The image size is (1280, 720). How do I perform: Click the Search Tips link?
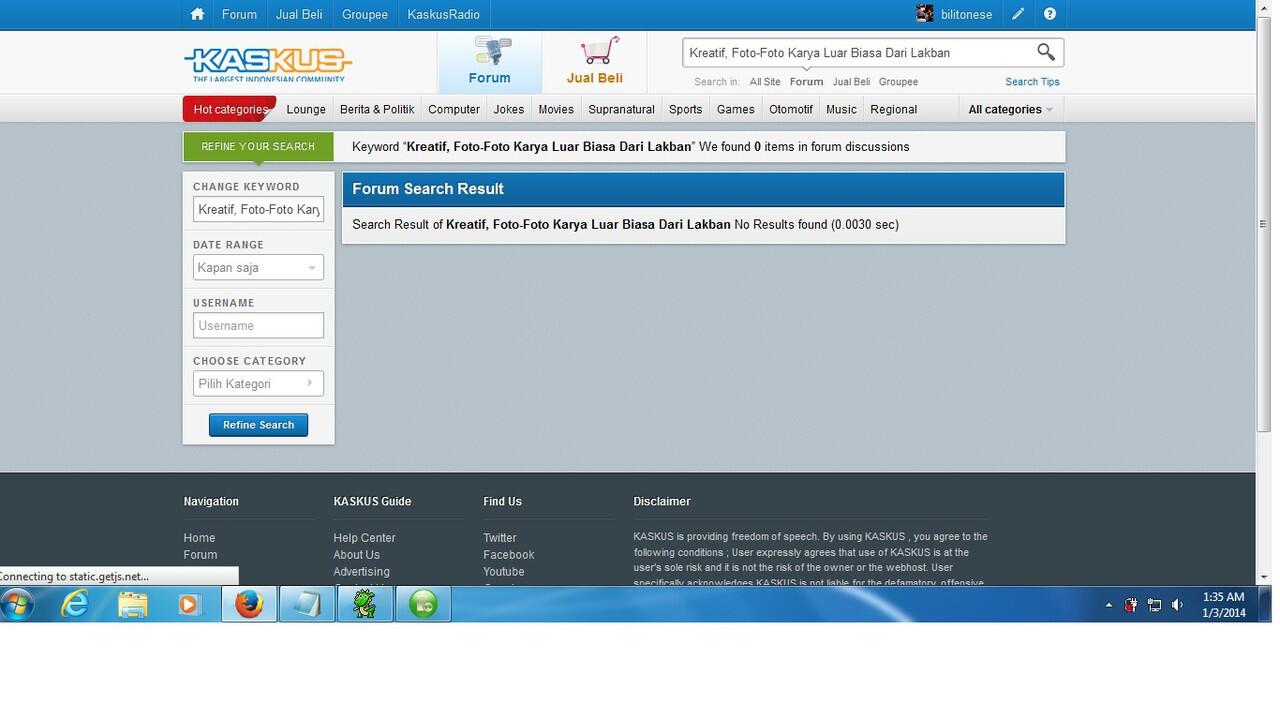[x=1032, y=82]
